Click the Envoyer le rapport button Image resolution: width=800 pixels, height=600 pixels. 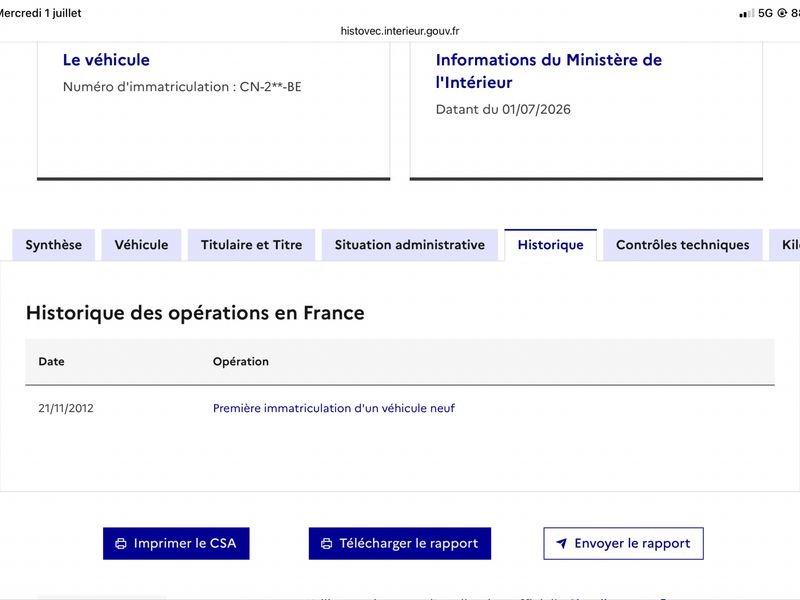click(623, 543)
